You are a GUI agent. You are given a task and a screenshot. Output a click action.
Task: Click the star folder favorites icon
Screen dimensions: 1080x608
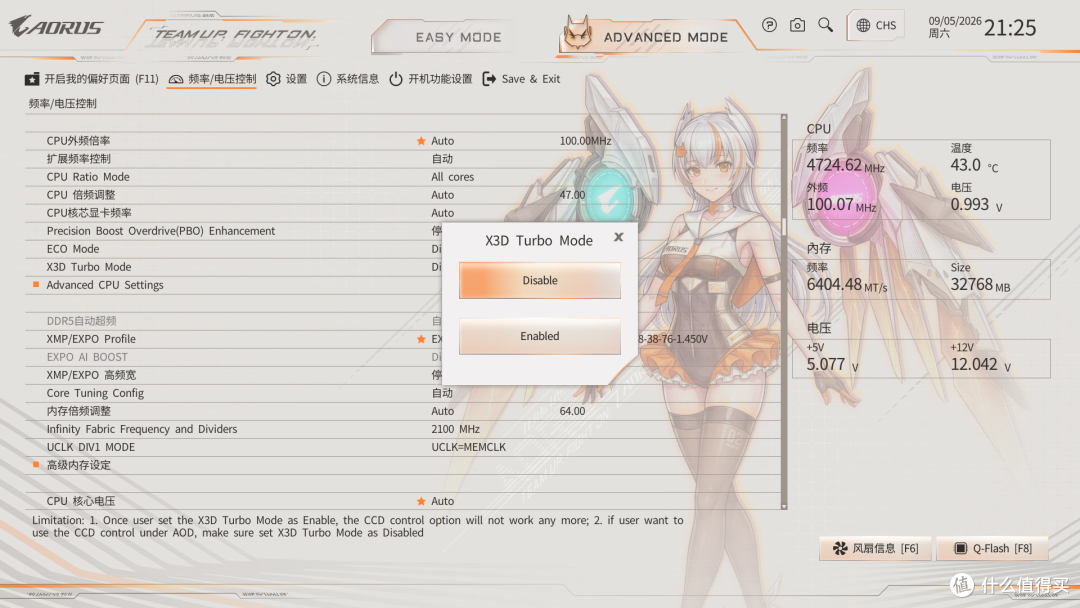click(32, 79)
